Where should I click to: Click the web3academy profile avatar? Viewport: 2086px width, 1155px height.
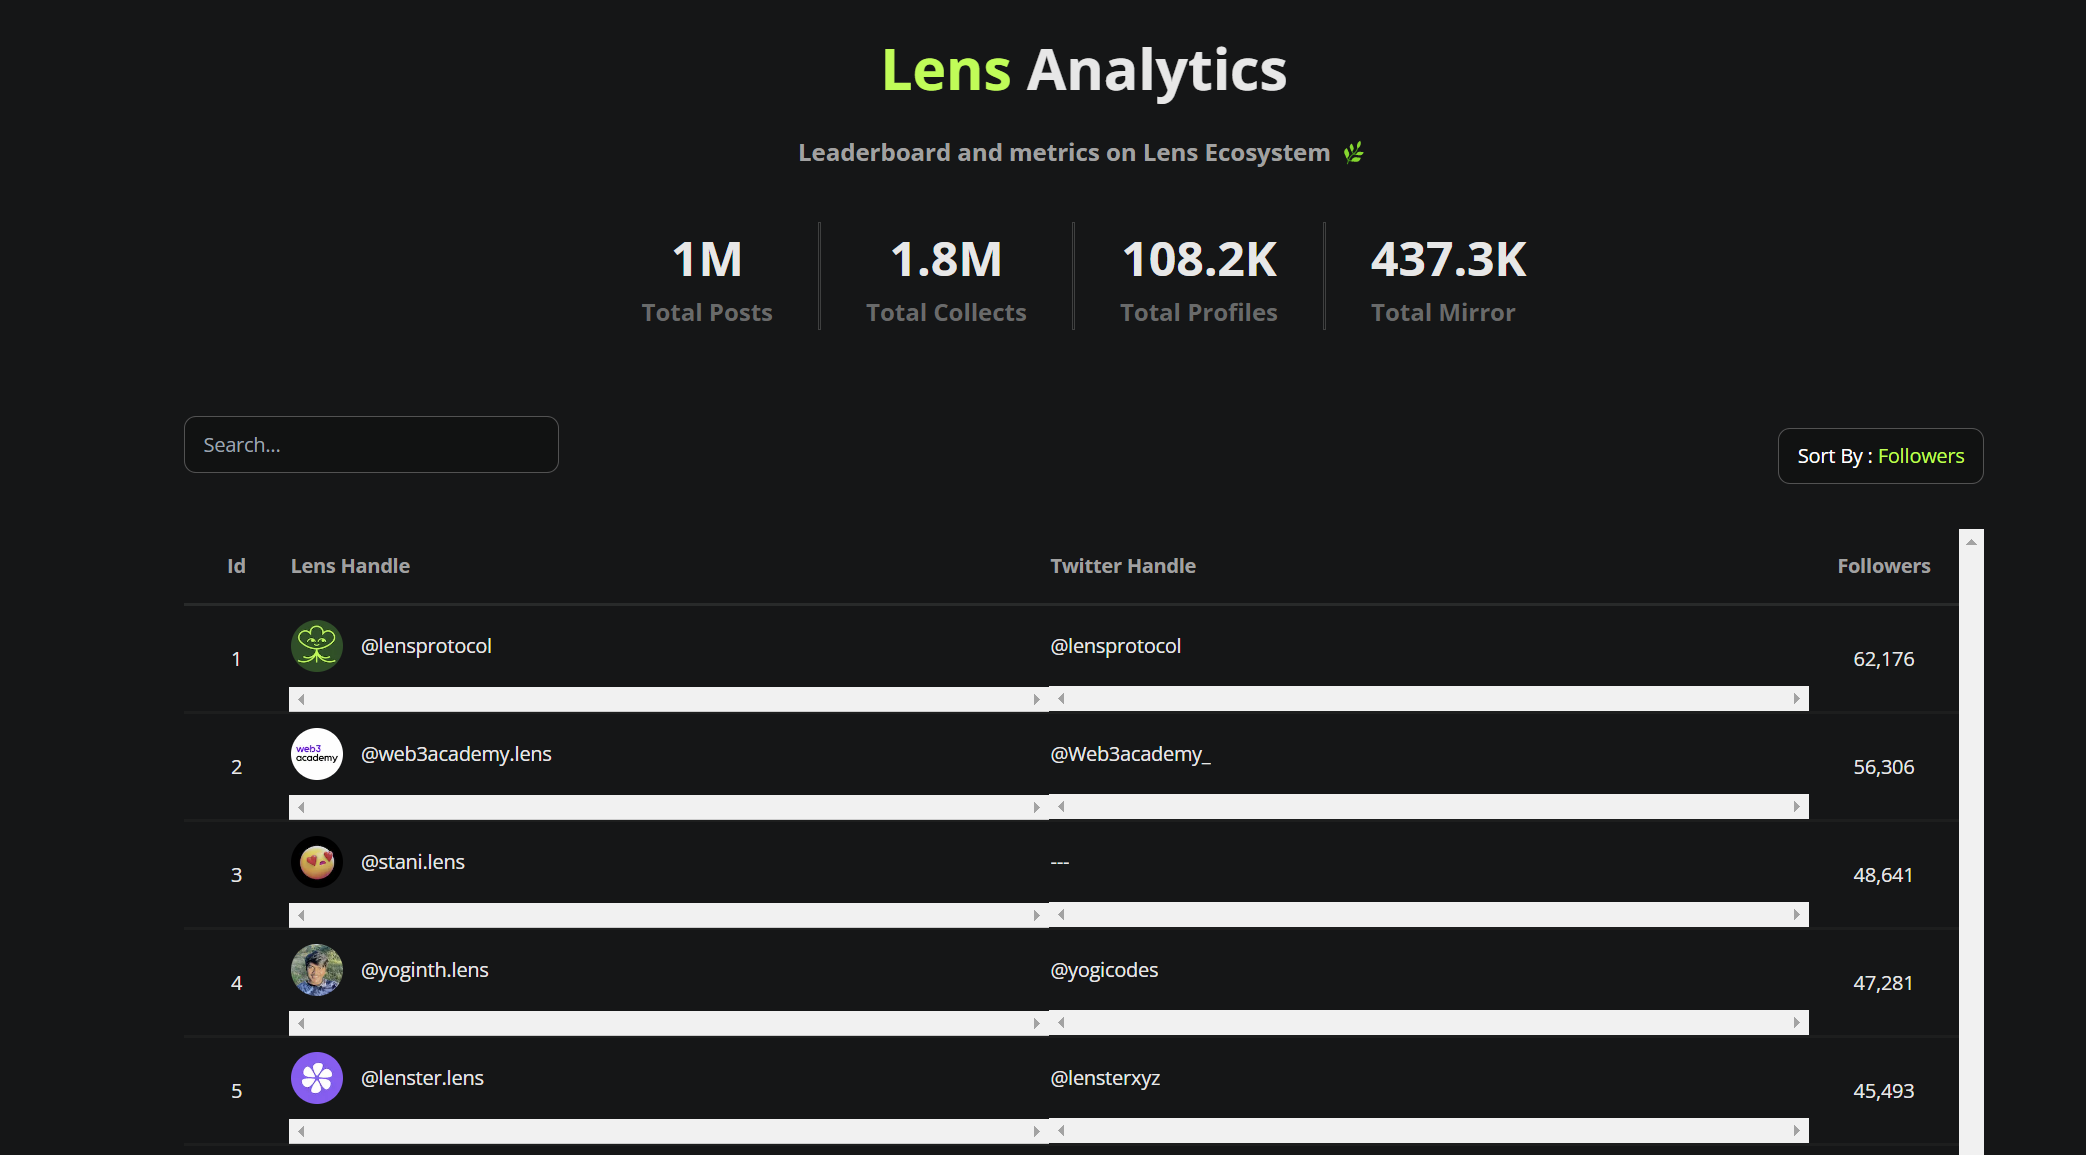coord(317,754)
